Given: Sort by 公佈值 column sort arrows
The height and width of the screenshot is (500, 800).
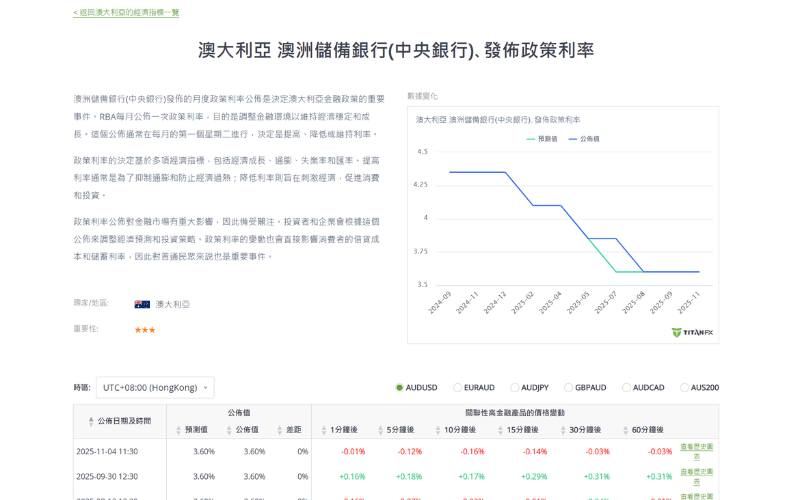Looking at the screenshot, I should coord(229,430).
